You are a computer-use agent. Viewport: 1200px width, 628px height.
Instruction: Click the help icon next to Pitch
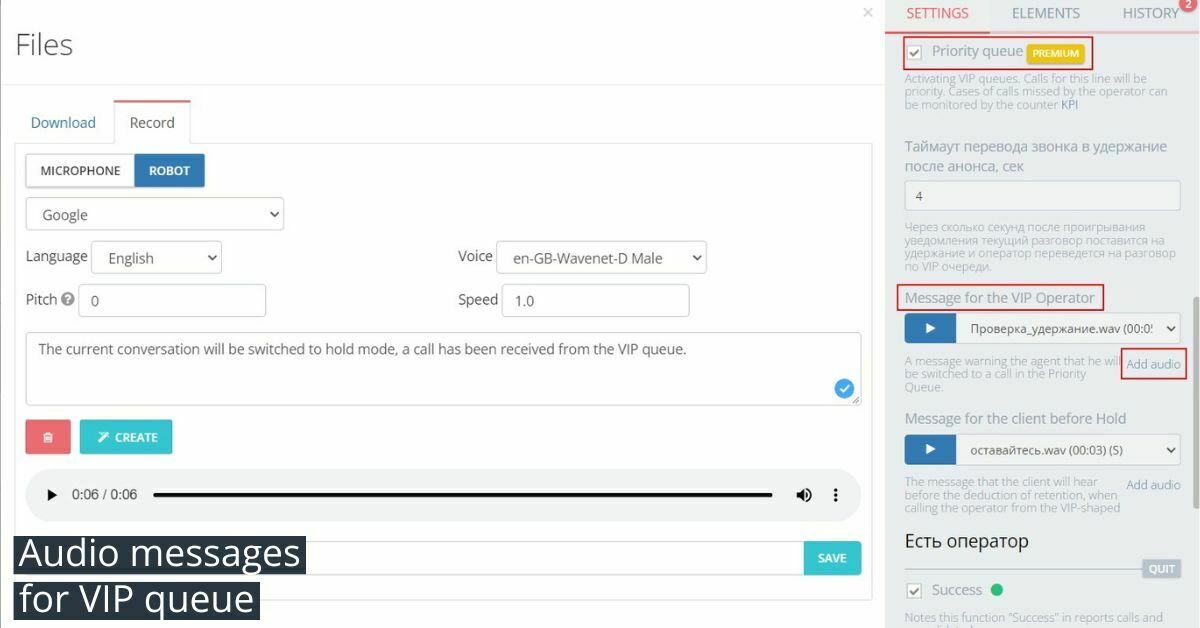[x=66, y=299]
